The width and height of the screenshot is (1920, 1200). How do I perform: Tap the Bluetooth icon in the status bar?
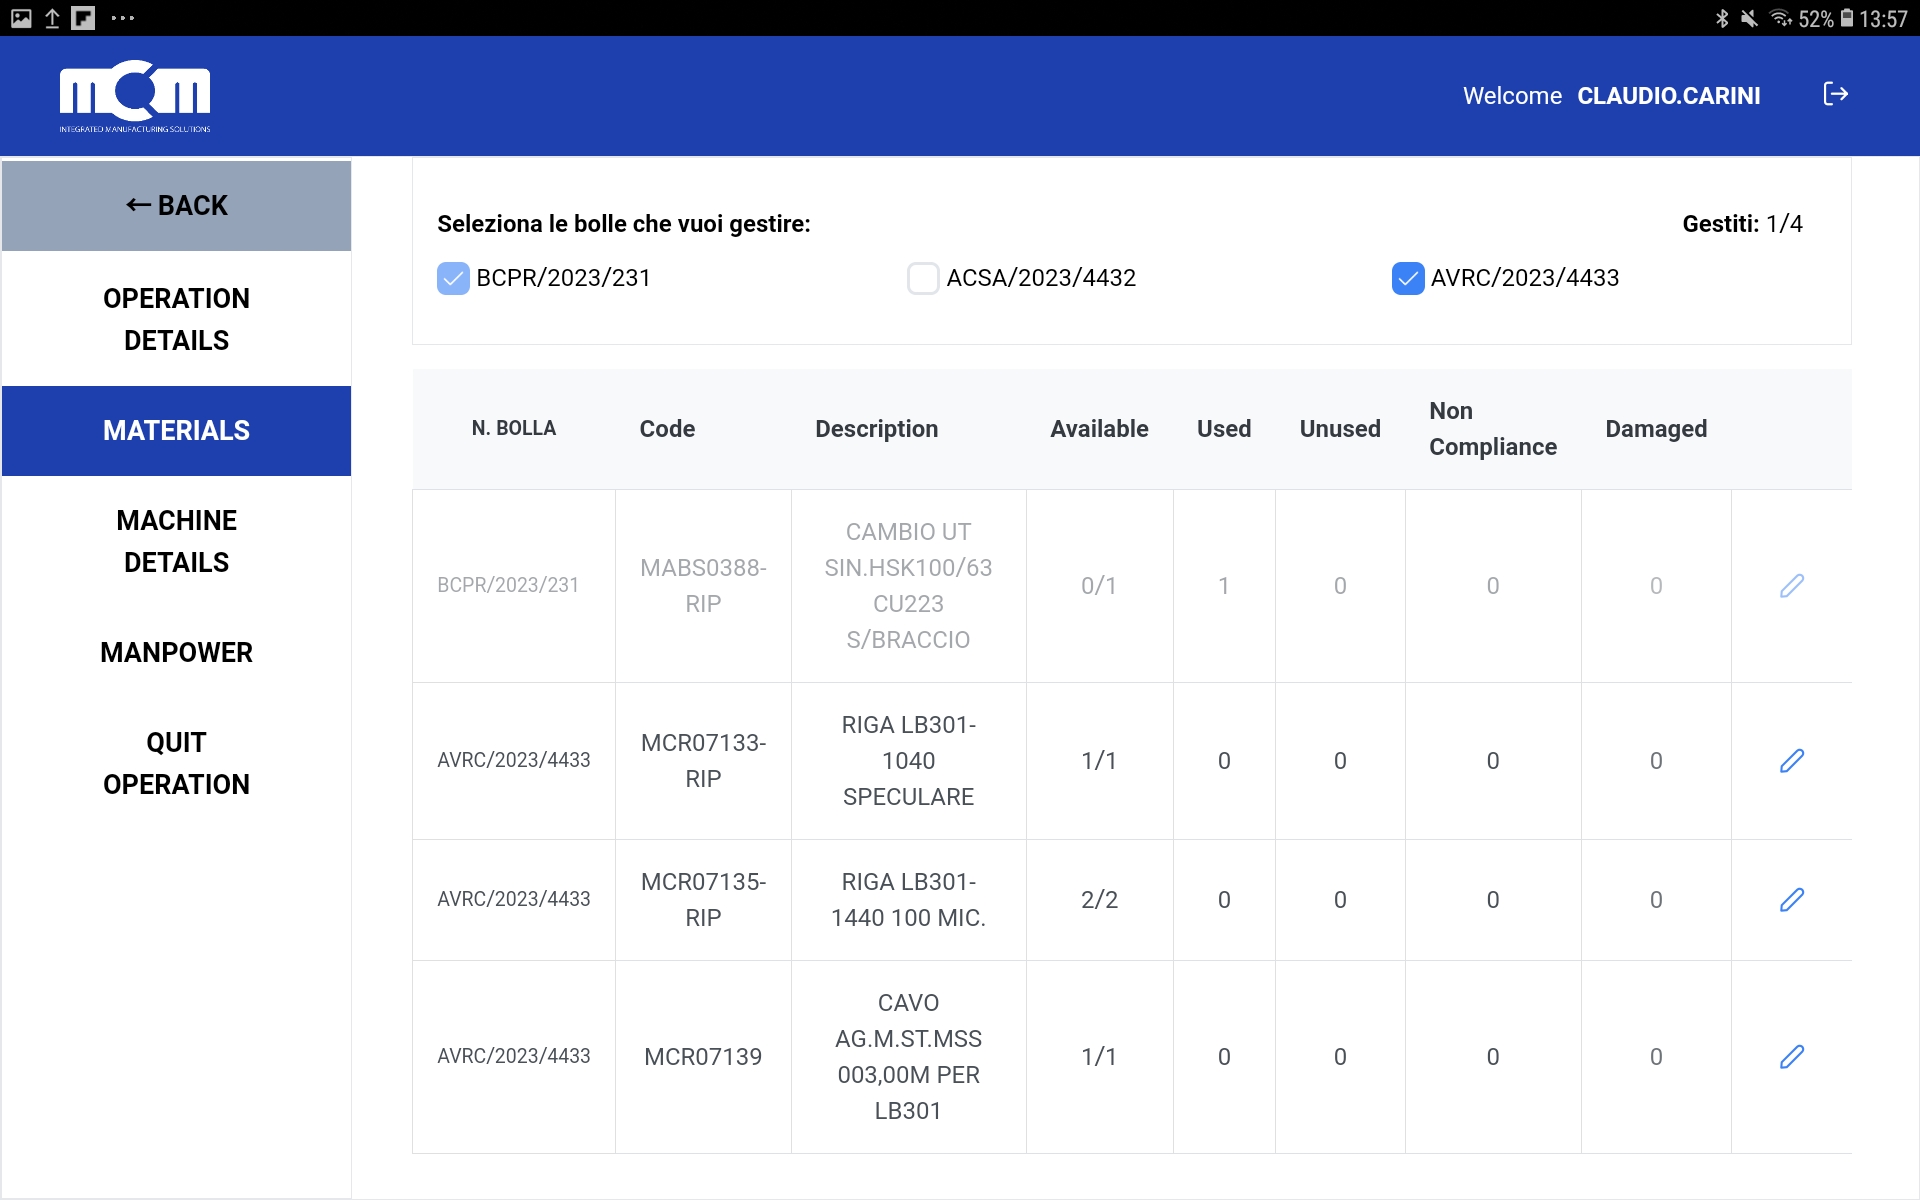pos(1721,18)
